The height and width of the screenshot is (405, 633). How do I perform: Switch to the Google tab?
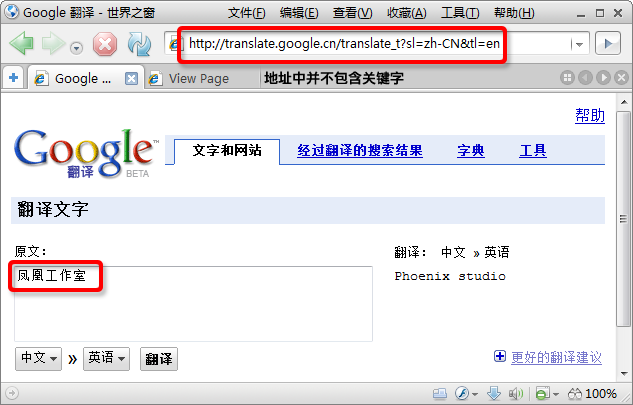tap(85, 78)
